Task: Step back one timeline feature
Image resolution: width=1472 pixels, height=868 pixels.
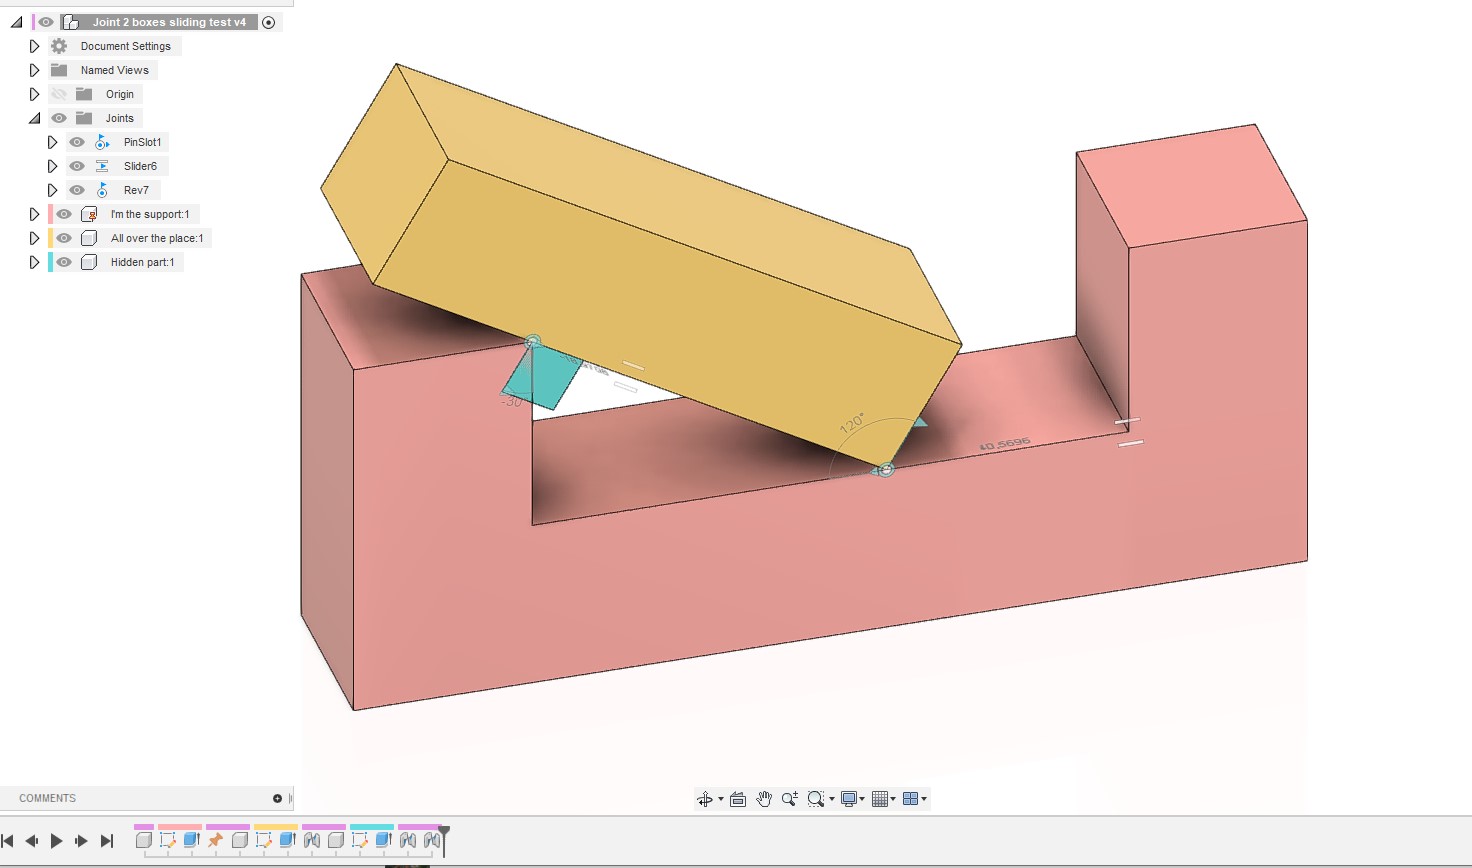Action: pos(32,841)
